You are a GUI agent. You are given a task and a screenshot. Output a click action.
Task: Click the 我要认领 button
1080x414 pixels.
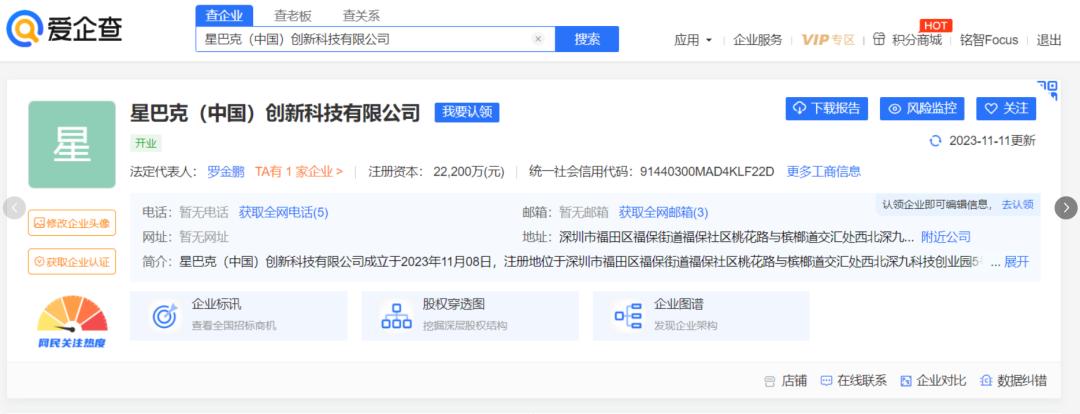(x=466, y=112)
